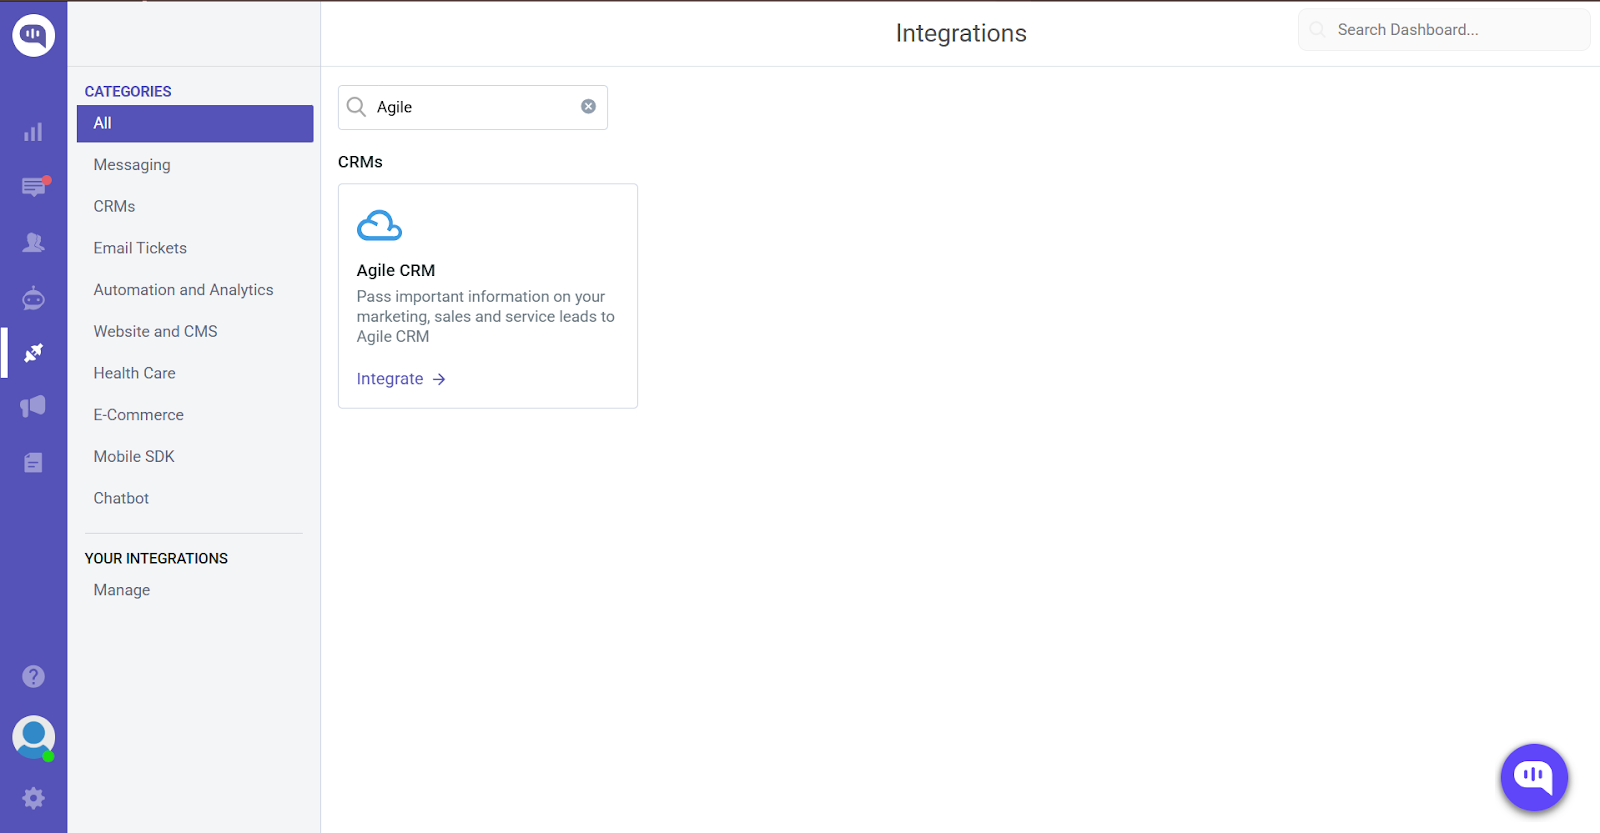Clear the Agile search text

pos(588,107)
